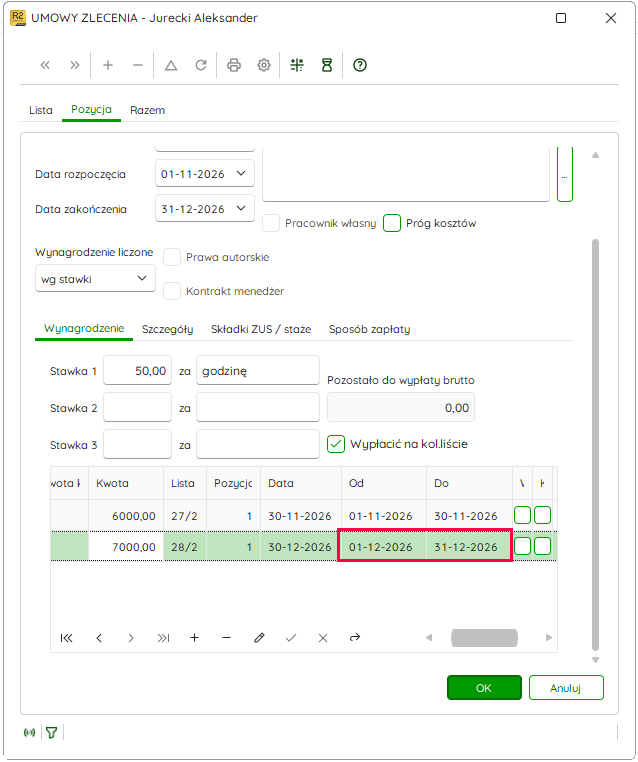The width and height of the screenshot is (638, 762).
Task: Cancel row edit with X icon
Action: pos(323,638)
